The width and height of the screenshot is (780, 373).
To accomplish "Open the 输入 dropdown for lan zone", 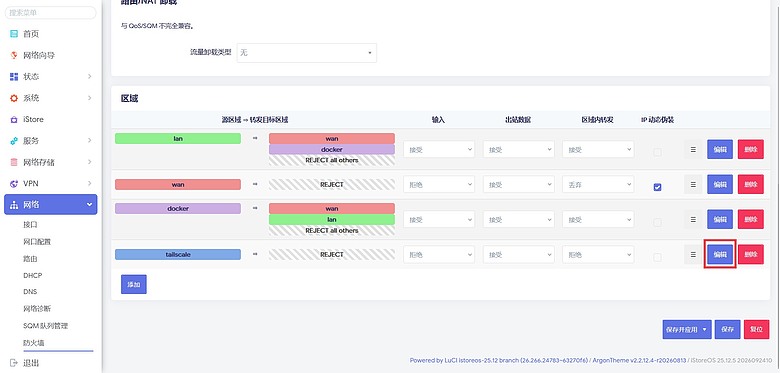I will pos(439,149).
